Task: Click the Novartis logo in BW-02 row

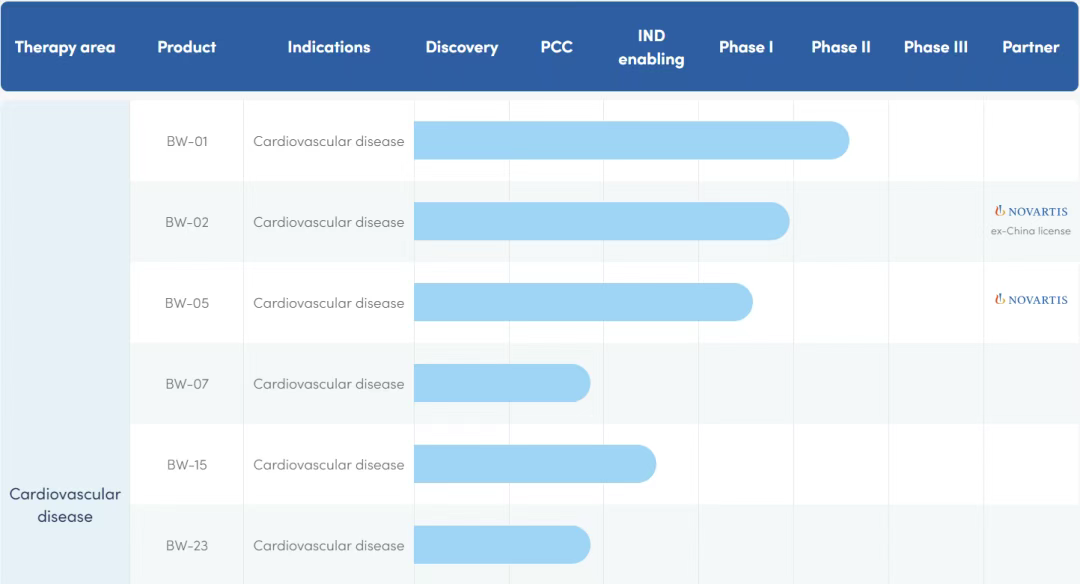Action: [x=1031, y=211]
